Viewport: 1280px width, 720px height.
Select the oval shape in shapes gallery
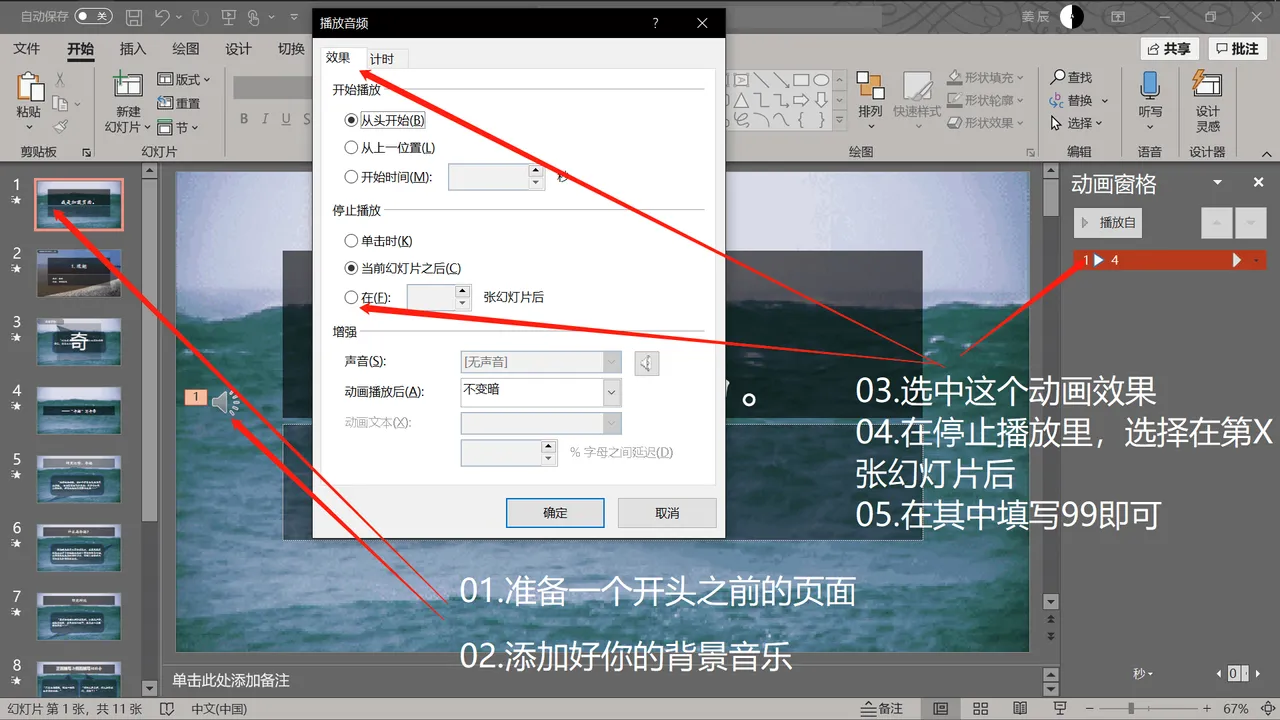click(x=821, y=80)
